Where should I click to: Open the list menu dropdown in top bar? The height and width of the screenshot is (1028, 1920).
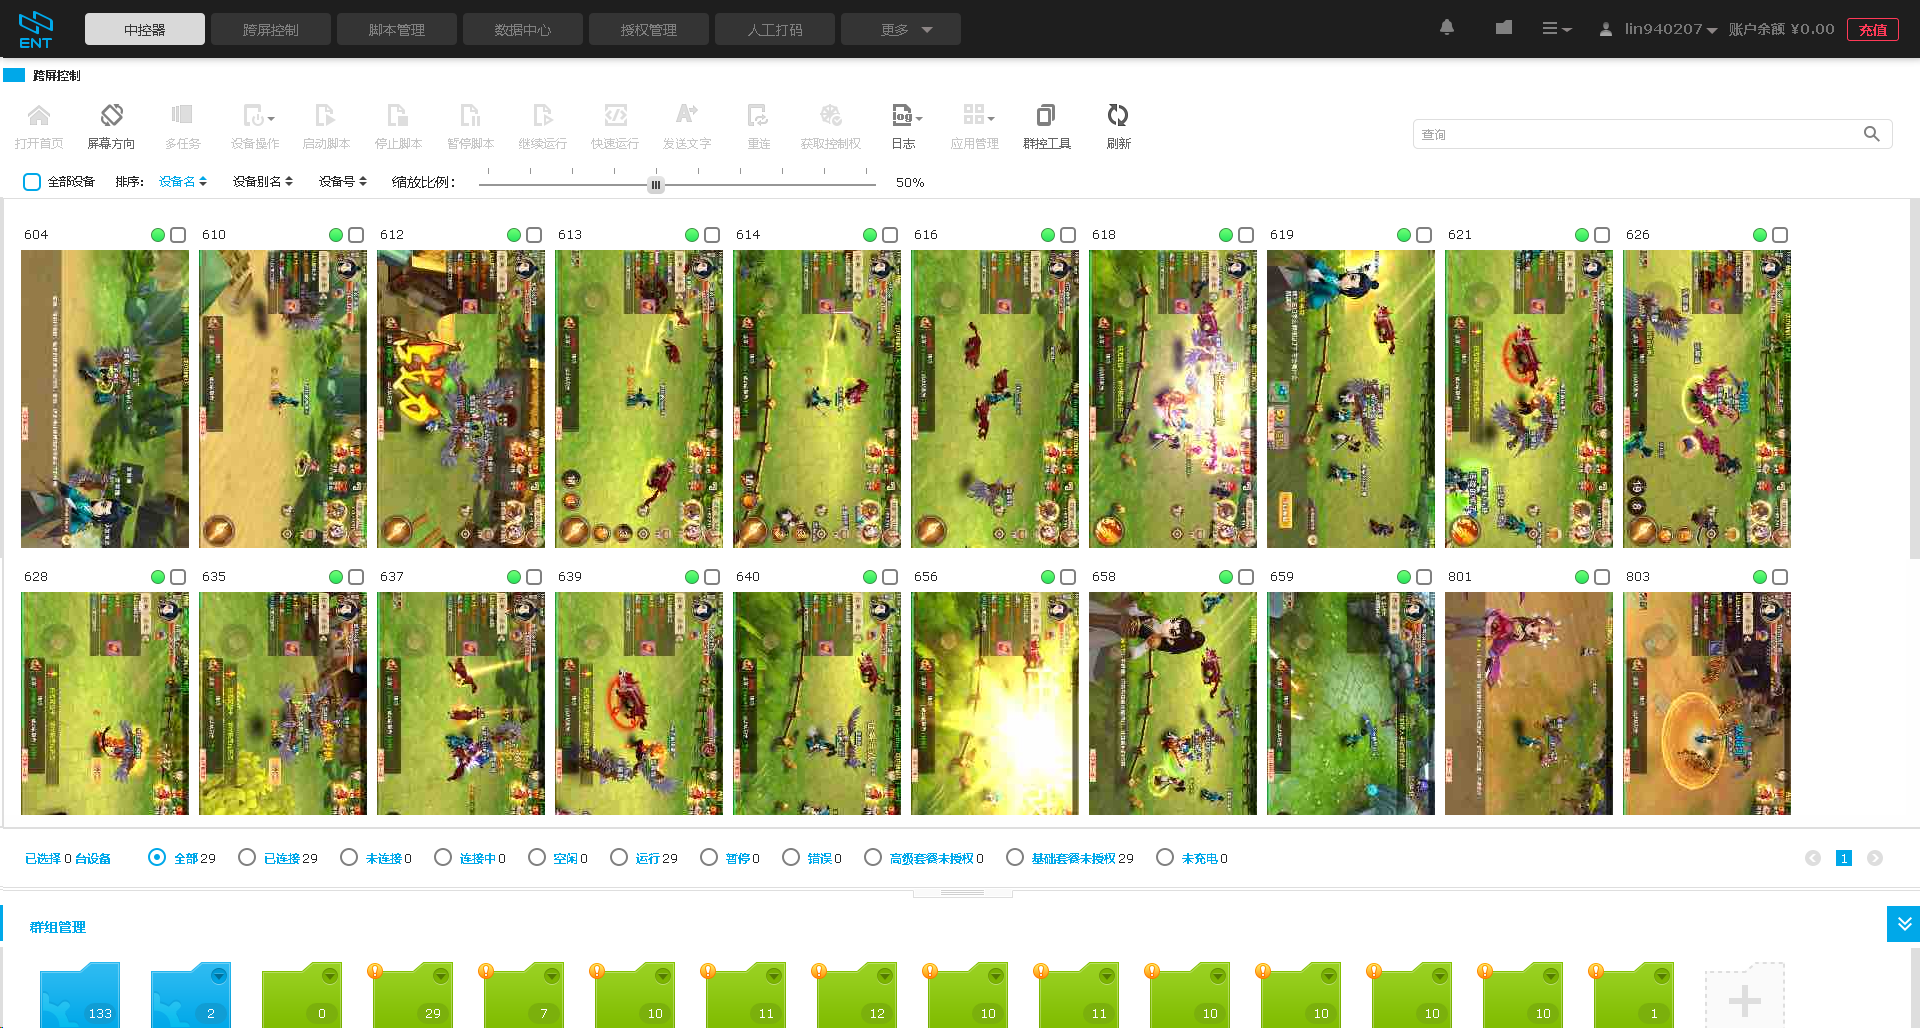click(1557, 29)
